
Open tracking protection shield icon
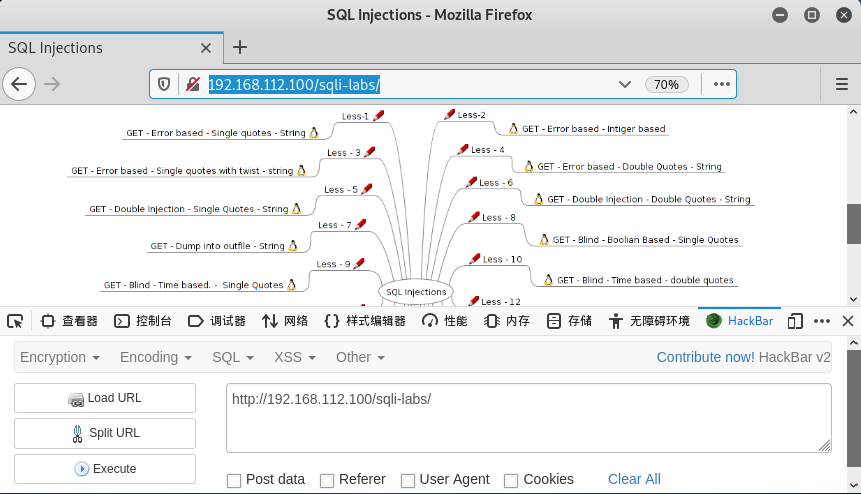coord(164,84)
